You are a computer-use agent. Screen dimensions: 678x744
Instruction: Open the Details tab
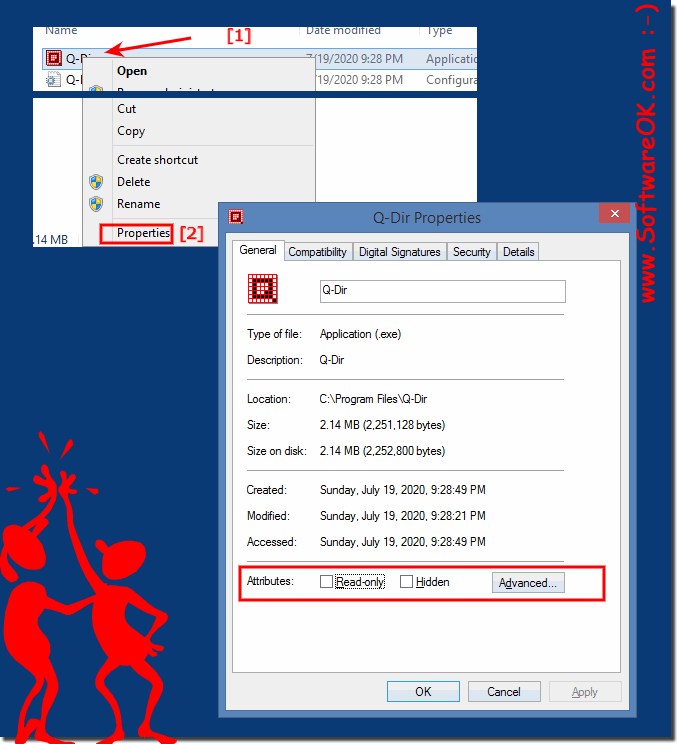coord(519,252)
